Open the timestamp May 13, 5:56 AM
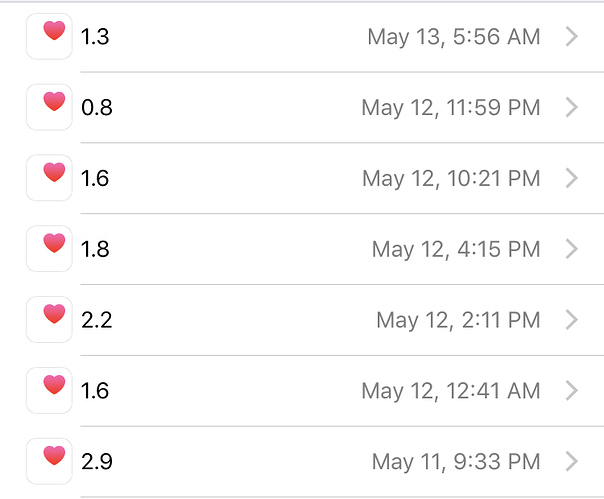The image size is (604, 499). 454,37
